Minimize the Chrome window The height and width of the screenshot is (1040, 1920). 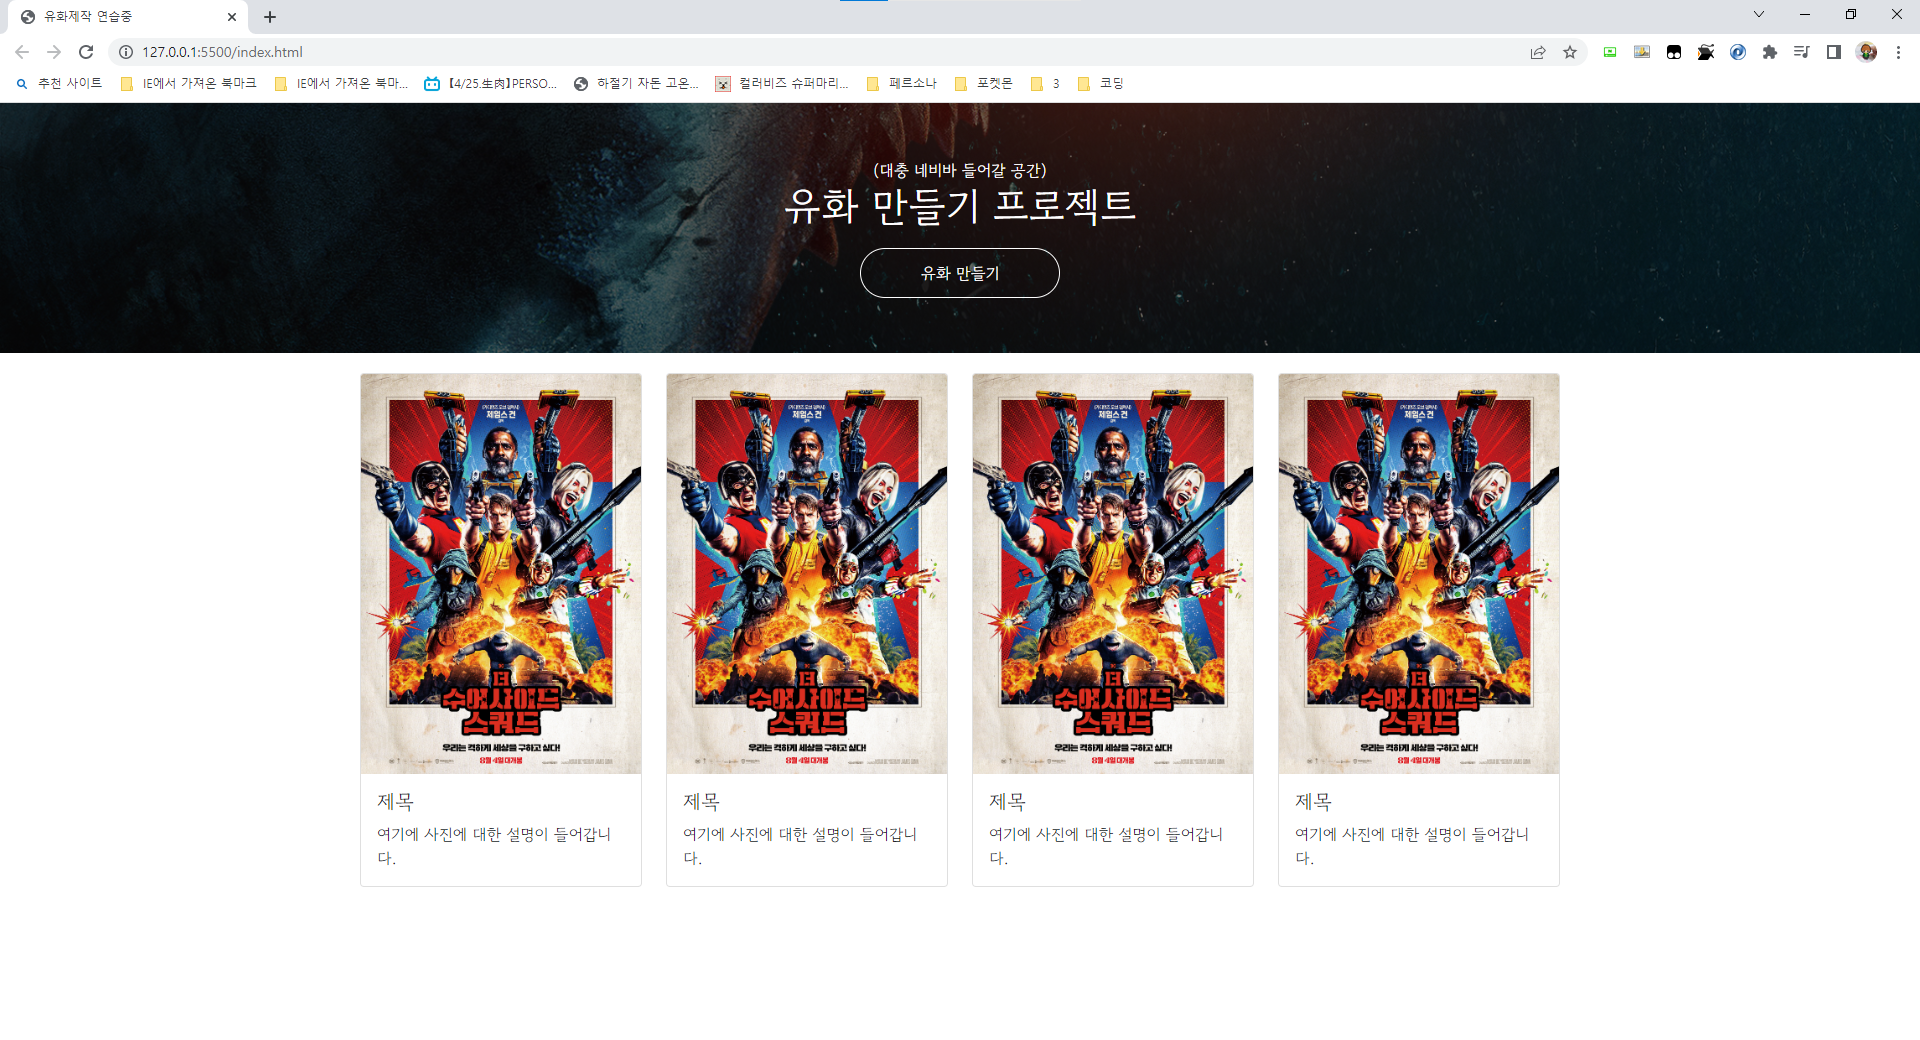coord(1805,14)
